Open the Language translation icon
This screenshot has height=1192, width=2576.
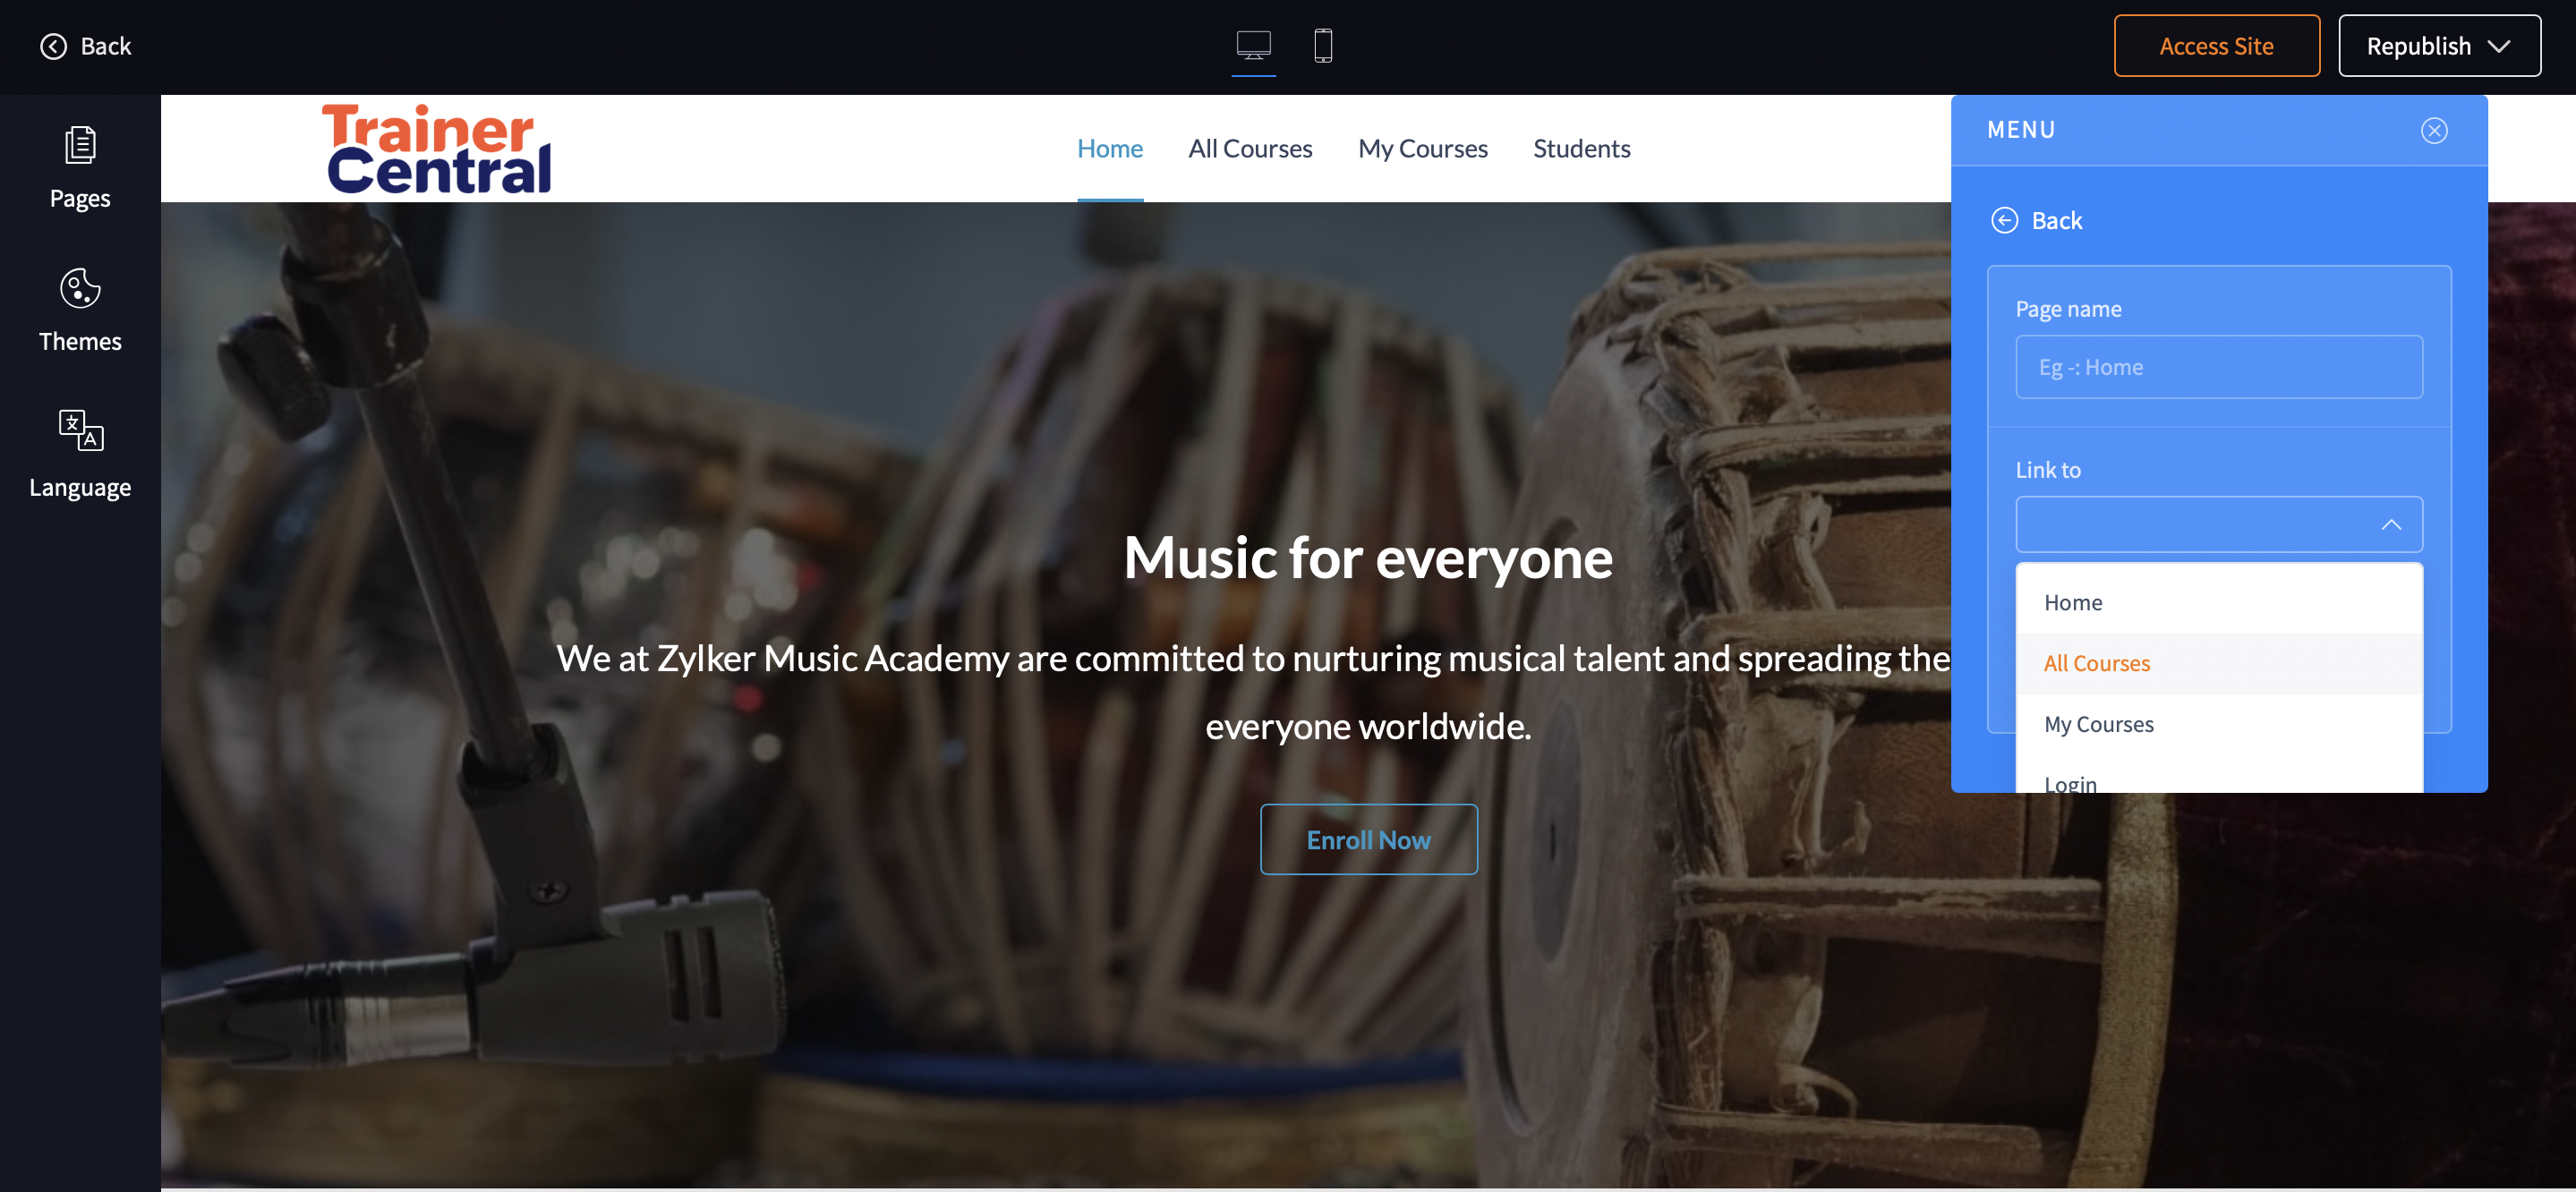coord(80,431)
